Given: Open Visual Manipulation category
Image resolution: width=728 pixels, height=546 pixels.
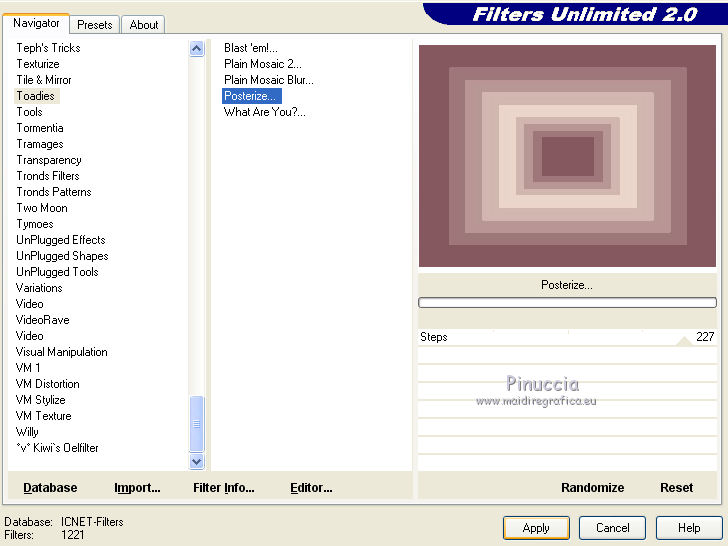Looking at the screenshot, I should (62, 352).
